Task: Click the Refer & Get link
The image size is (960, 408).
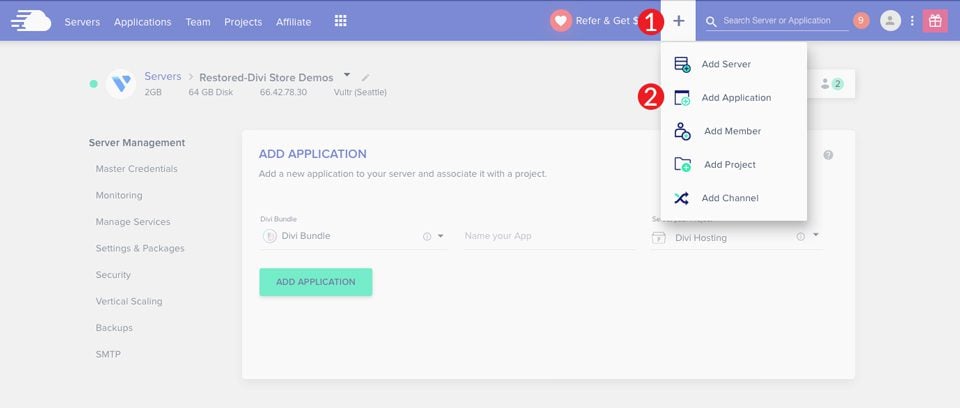Action: click(606, 21)
